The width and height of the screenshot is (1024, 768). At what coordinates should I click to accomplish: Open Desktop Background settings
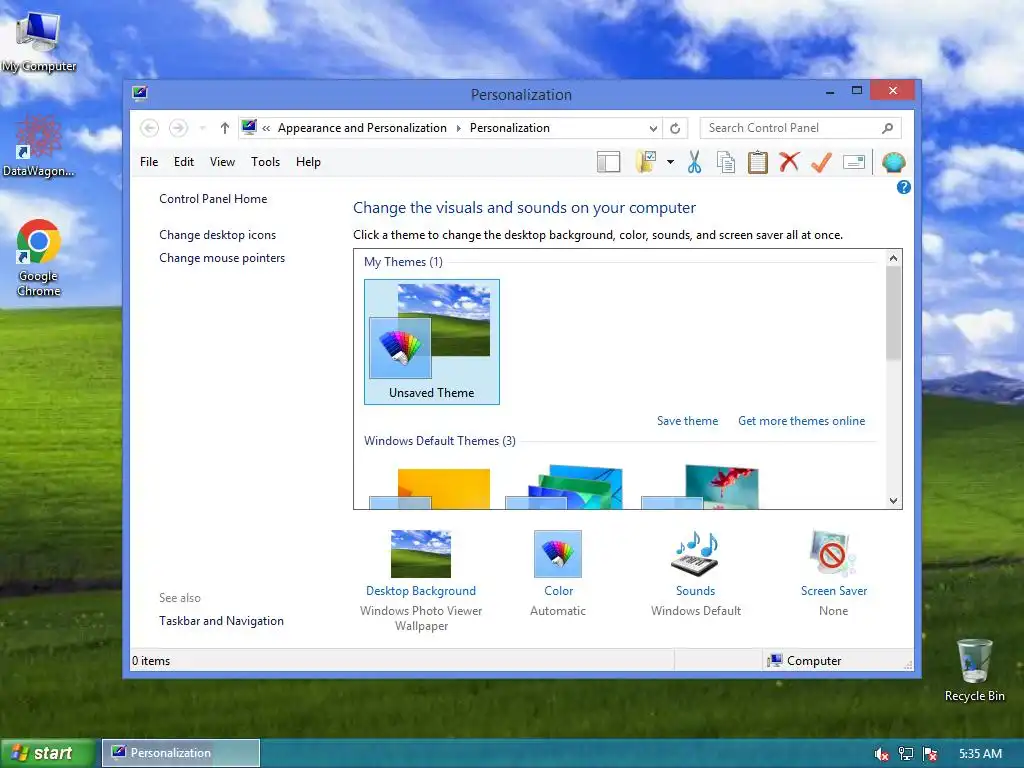click(x=421, y=554)
